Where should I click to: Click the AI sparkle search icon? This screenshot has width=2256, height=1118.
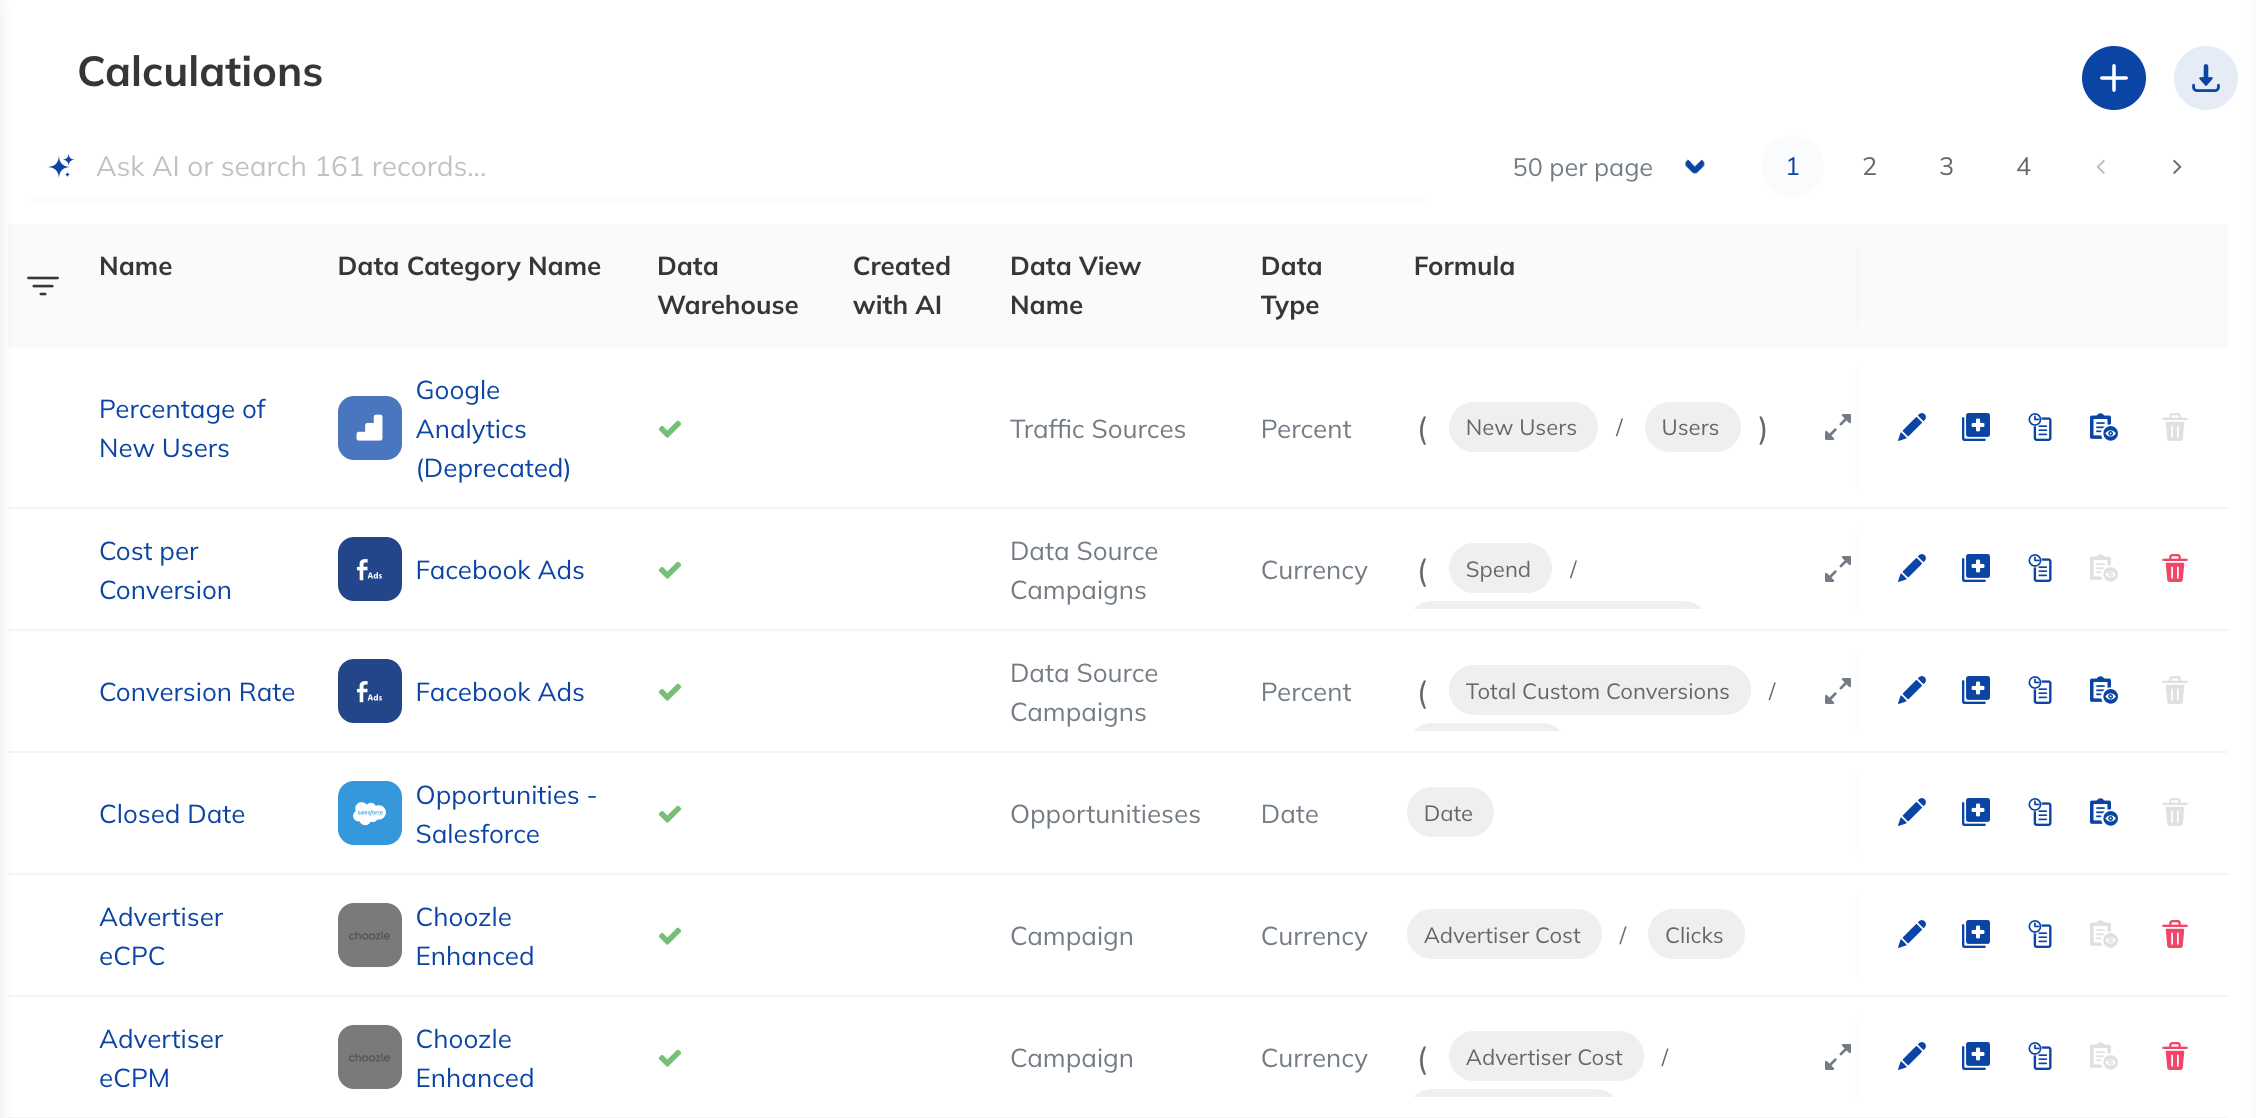point(62,166)
